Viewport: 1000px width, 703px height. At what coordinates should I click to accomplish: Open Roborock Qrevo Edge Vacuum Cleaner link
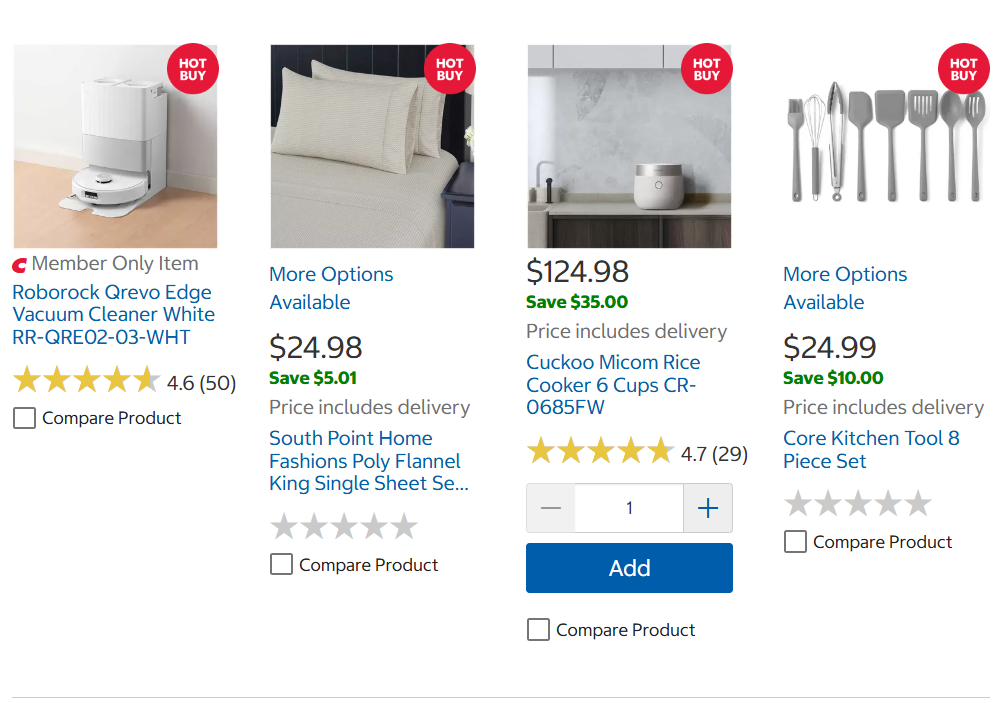click(x=114, y=314)
